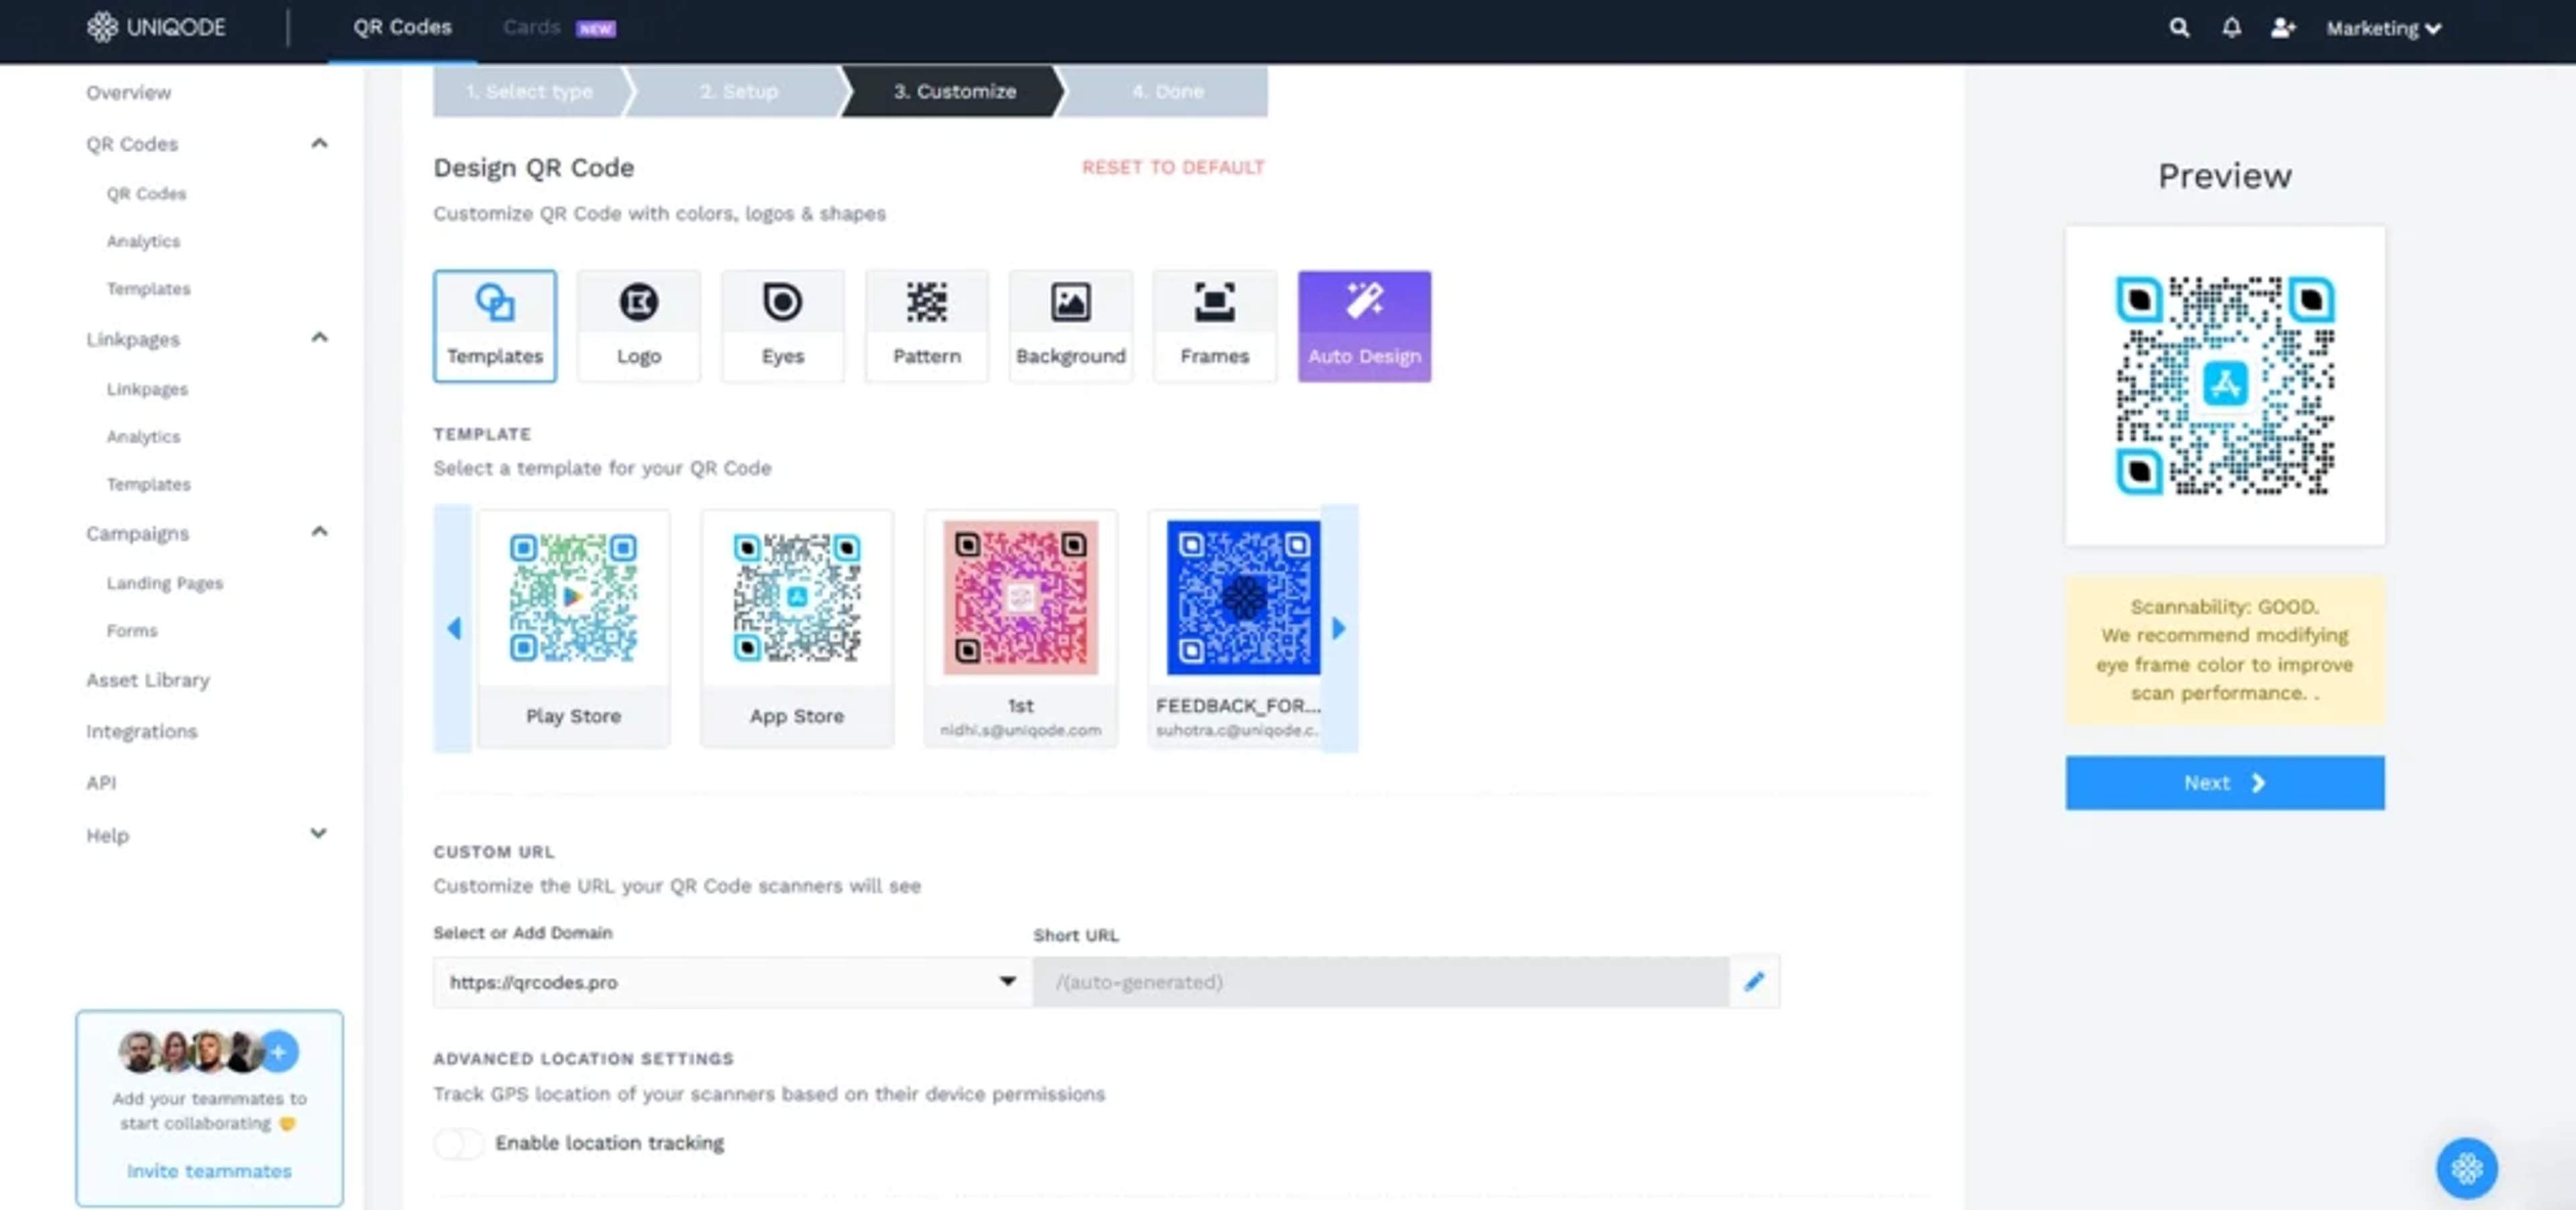2576x1210 pixels.
Task: Go back to the Setup step
Action: (738, 91)
